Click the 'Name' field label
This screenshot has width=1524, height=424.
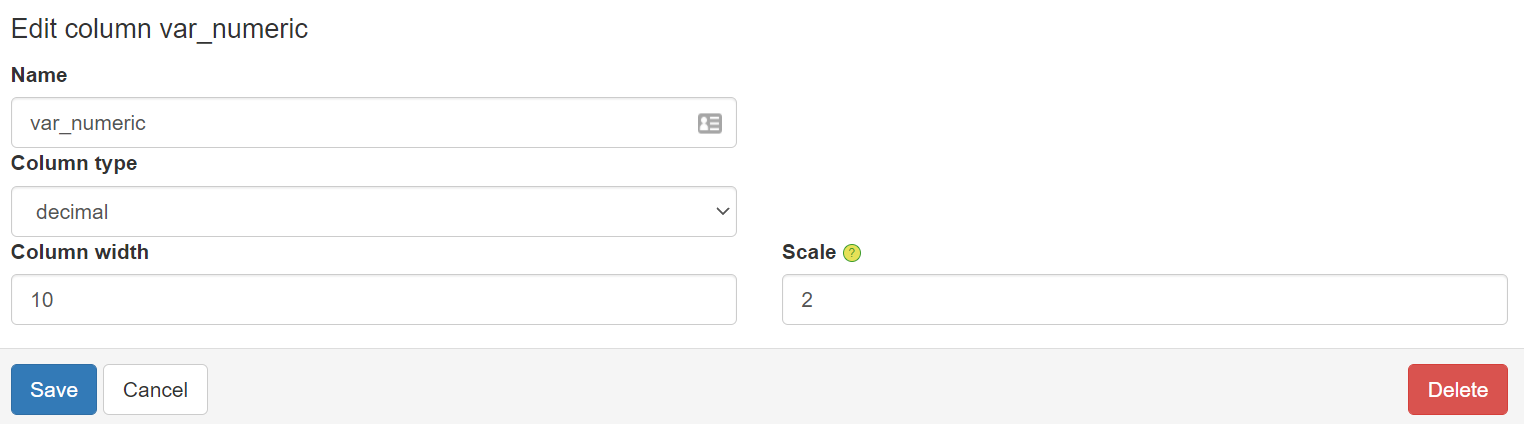pyautogui.click(x=39, y=75)
